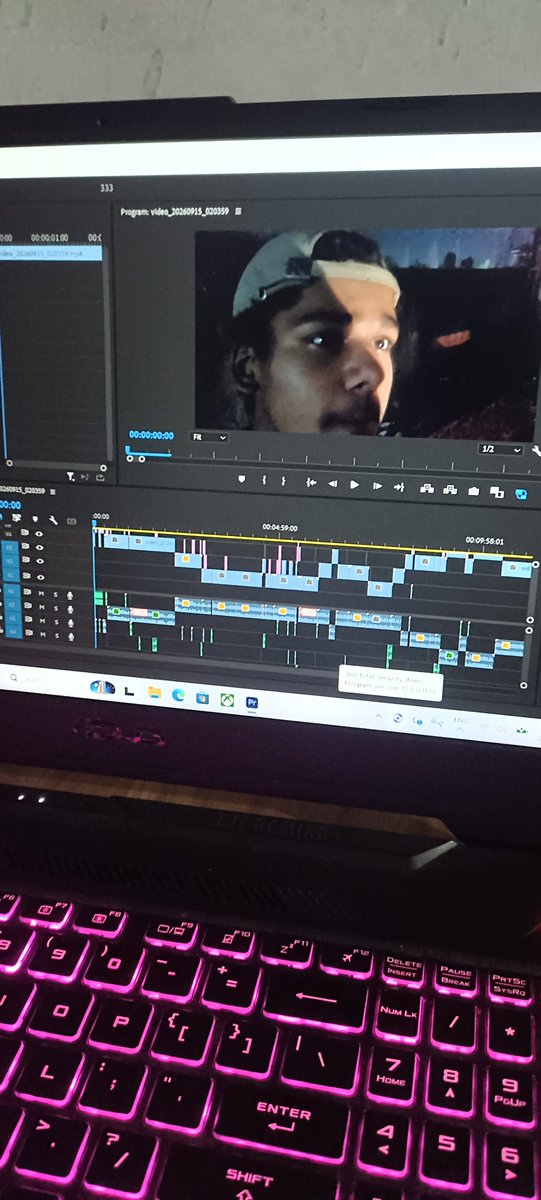Click the Mark In button
The height and width of the screenshot is (1200, 541).
(264, 481)
